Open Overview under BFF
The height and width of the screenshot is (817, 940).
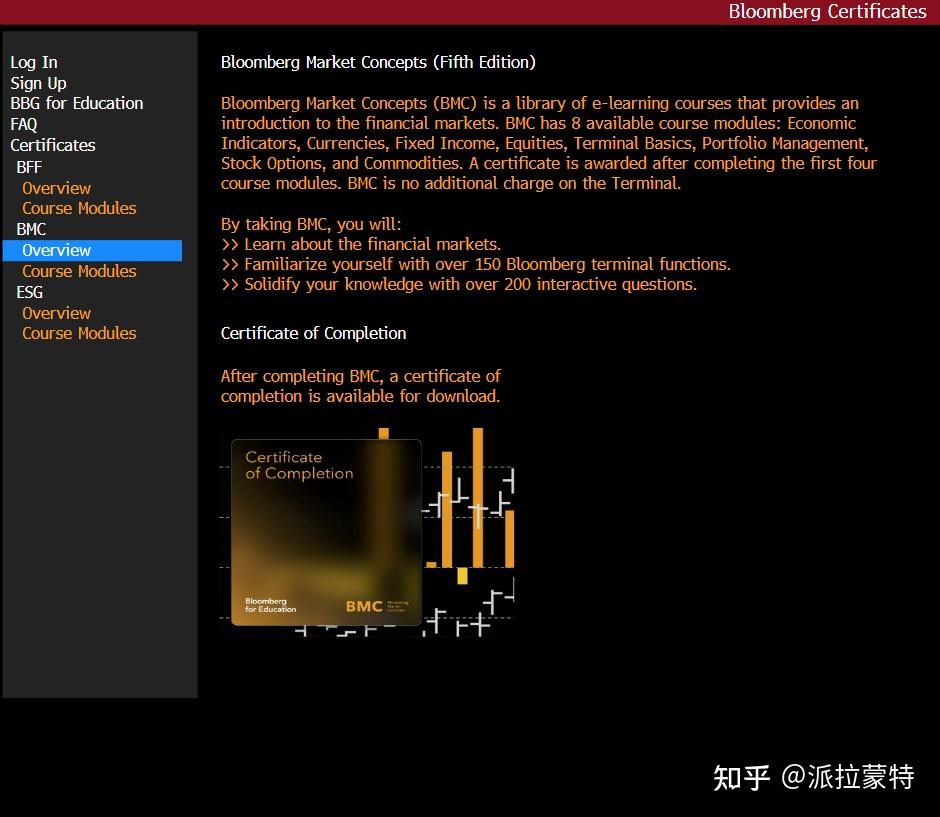click(x=56, y=188)
